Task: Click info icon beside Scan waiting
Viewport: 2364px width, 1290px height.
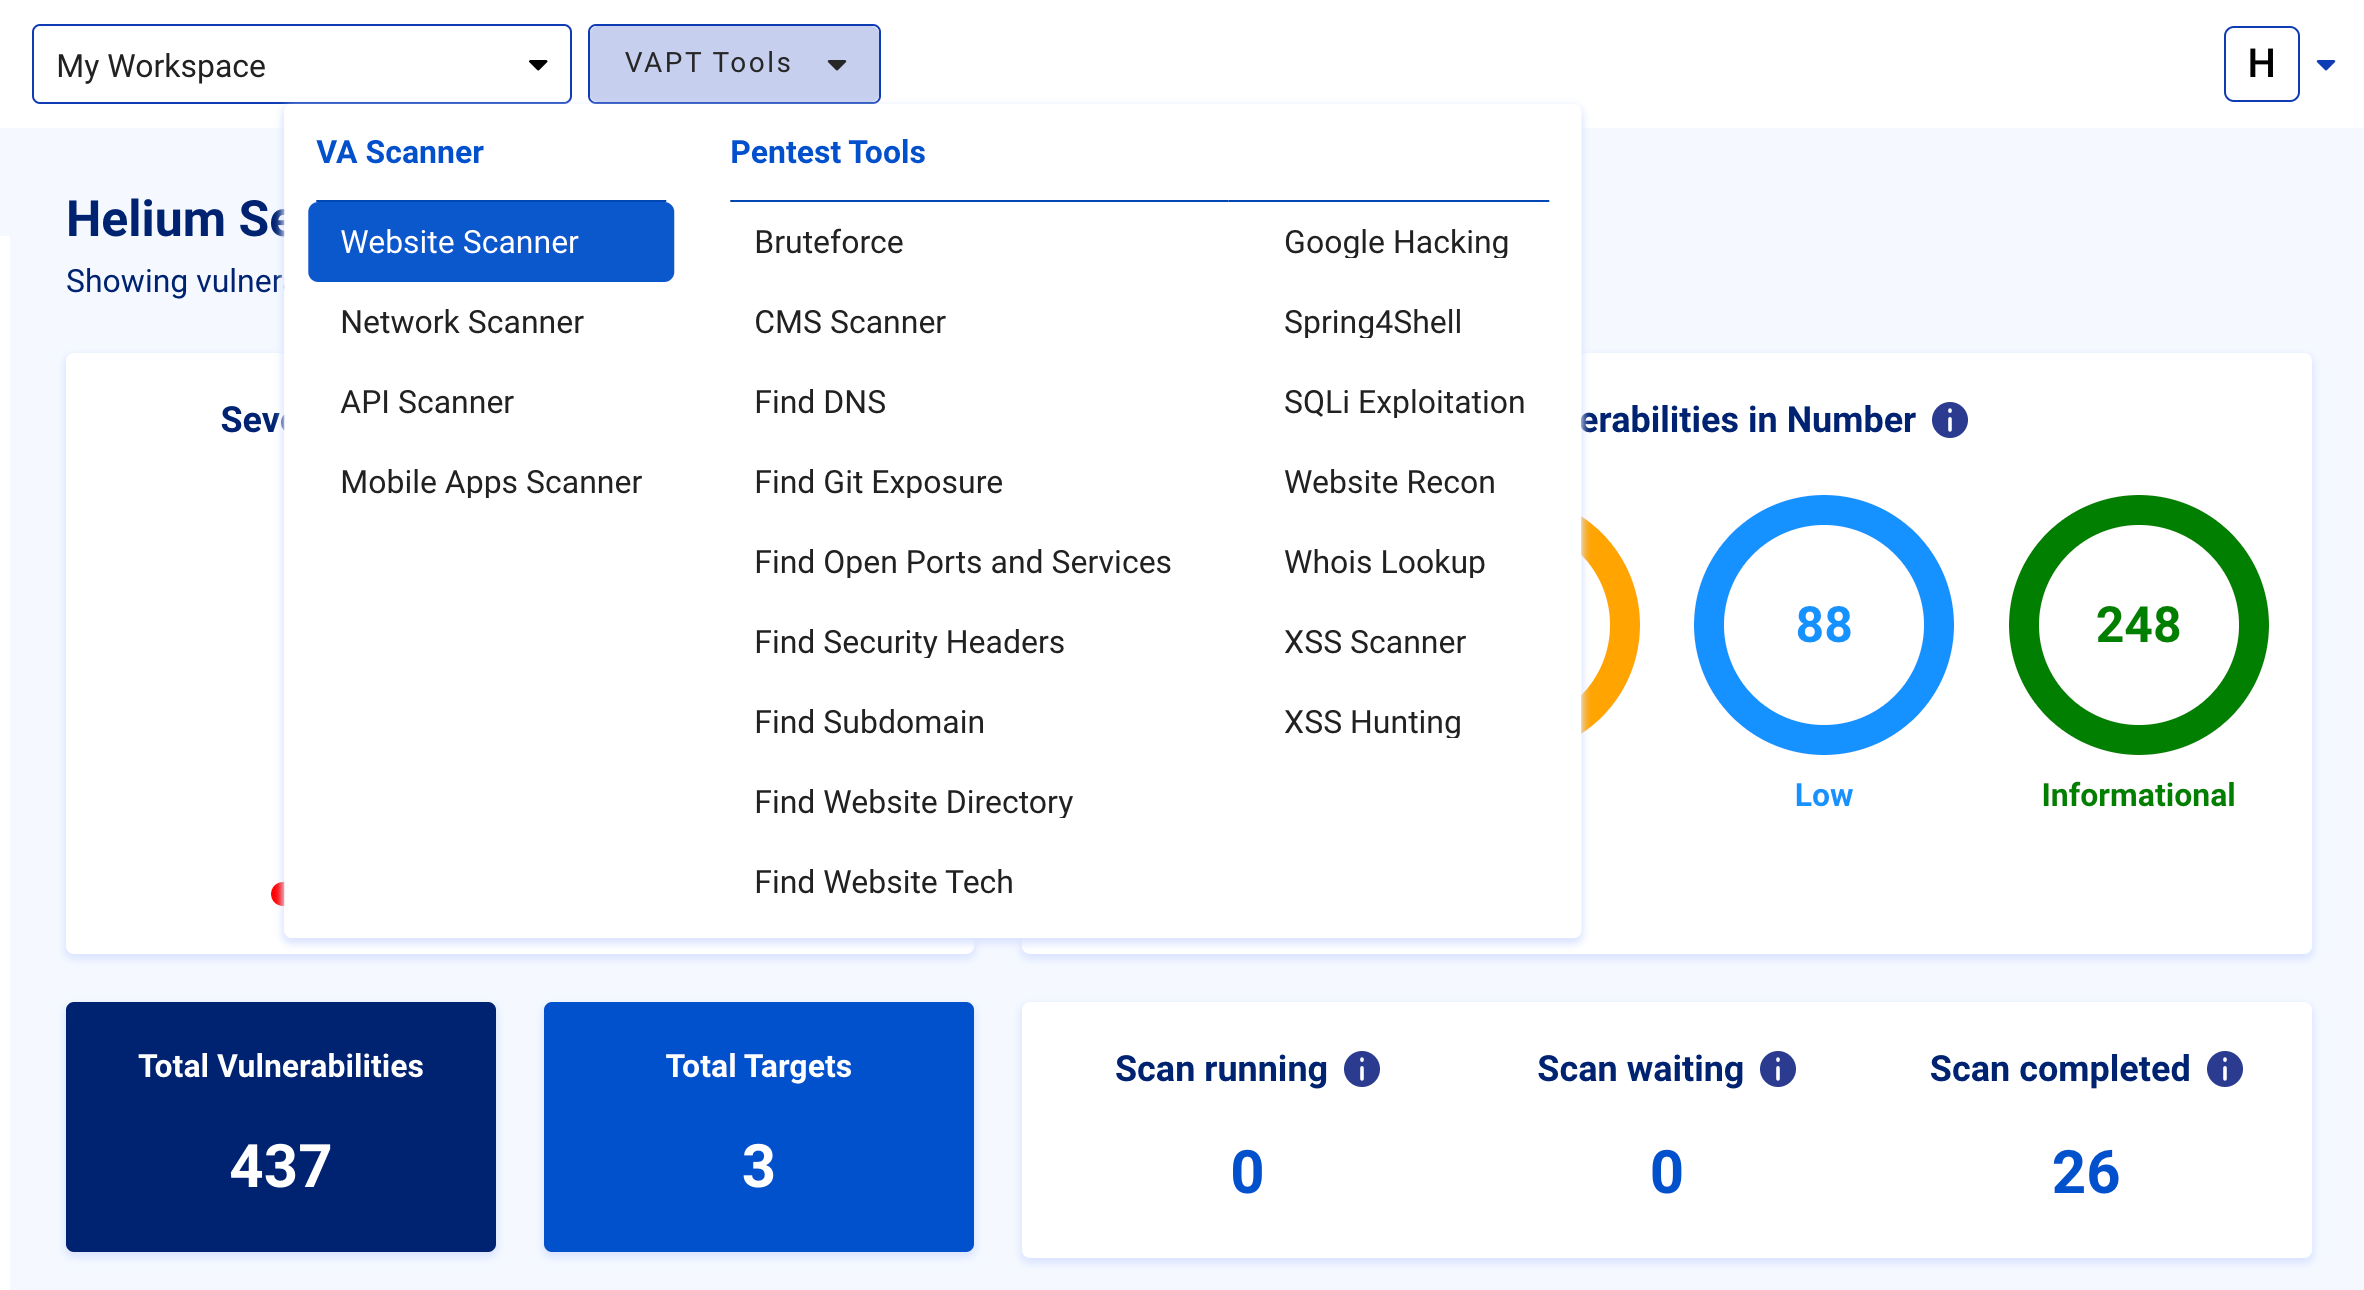Action: point(1777,1069)
